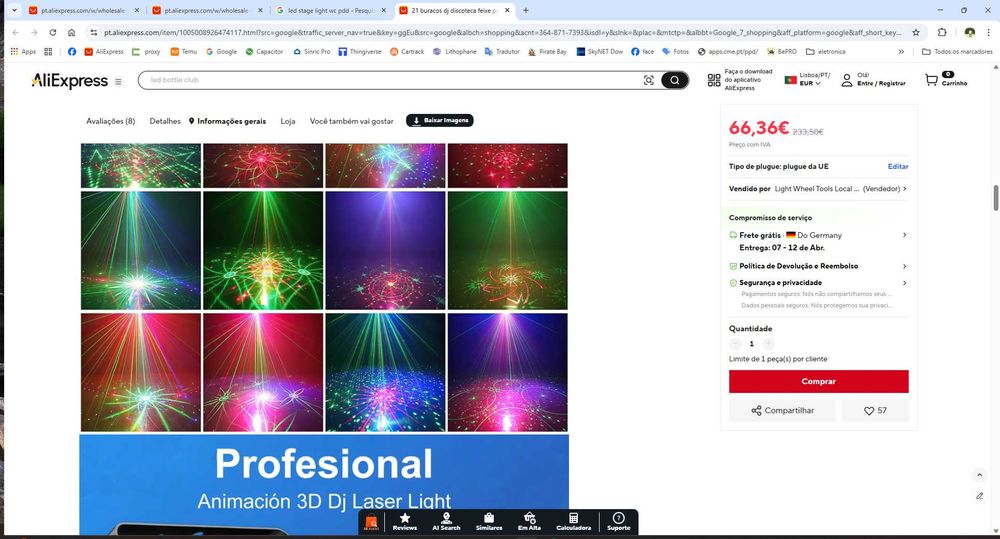Screen dimensions: 1000x539
Task: Click the page vertical scrollbar thumb
Action: pyautogui.click(x=995, y=198)
